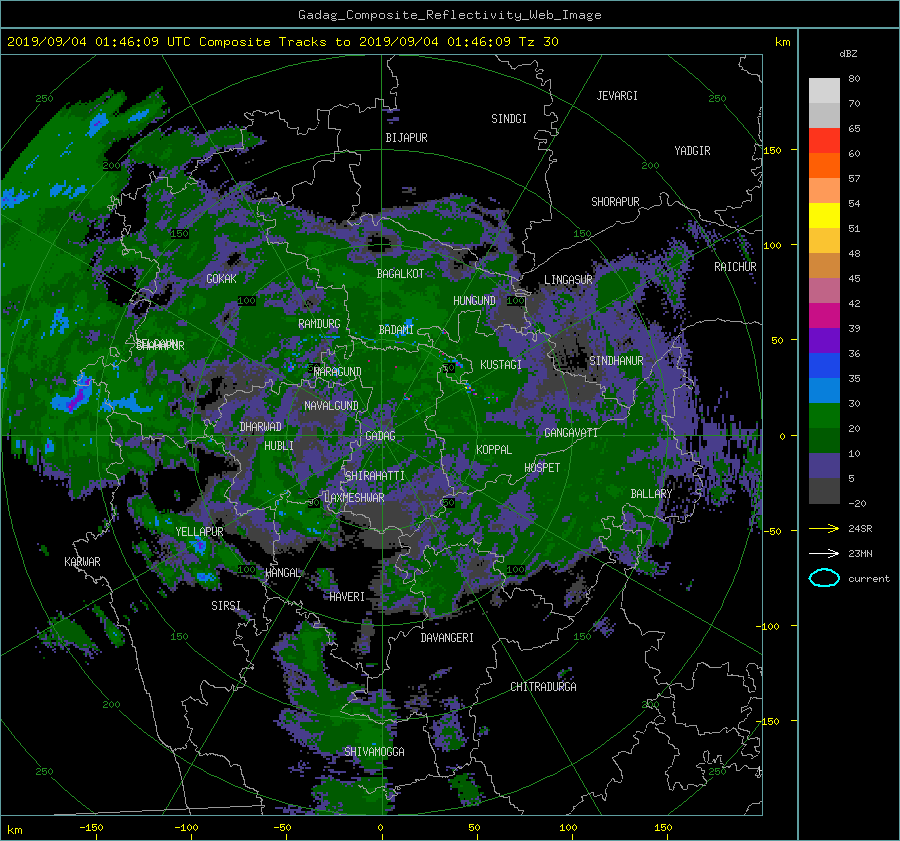Pick the purple 36-39 dBZ legend swatch

pyautogui.click(x=824, y=340)
